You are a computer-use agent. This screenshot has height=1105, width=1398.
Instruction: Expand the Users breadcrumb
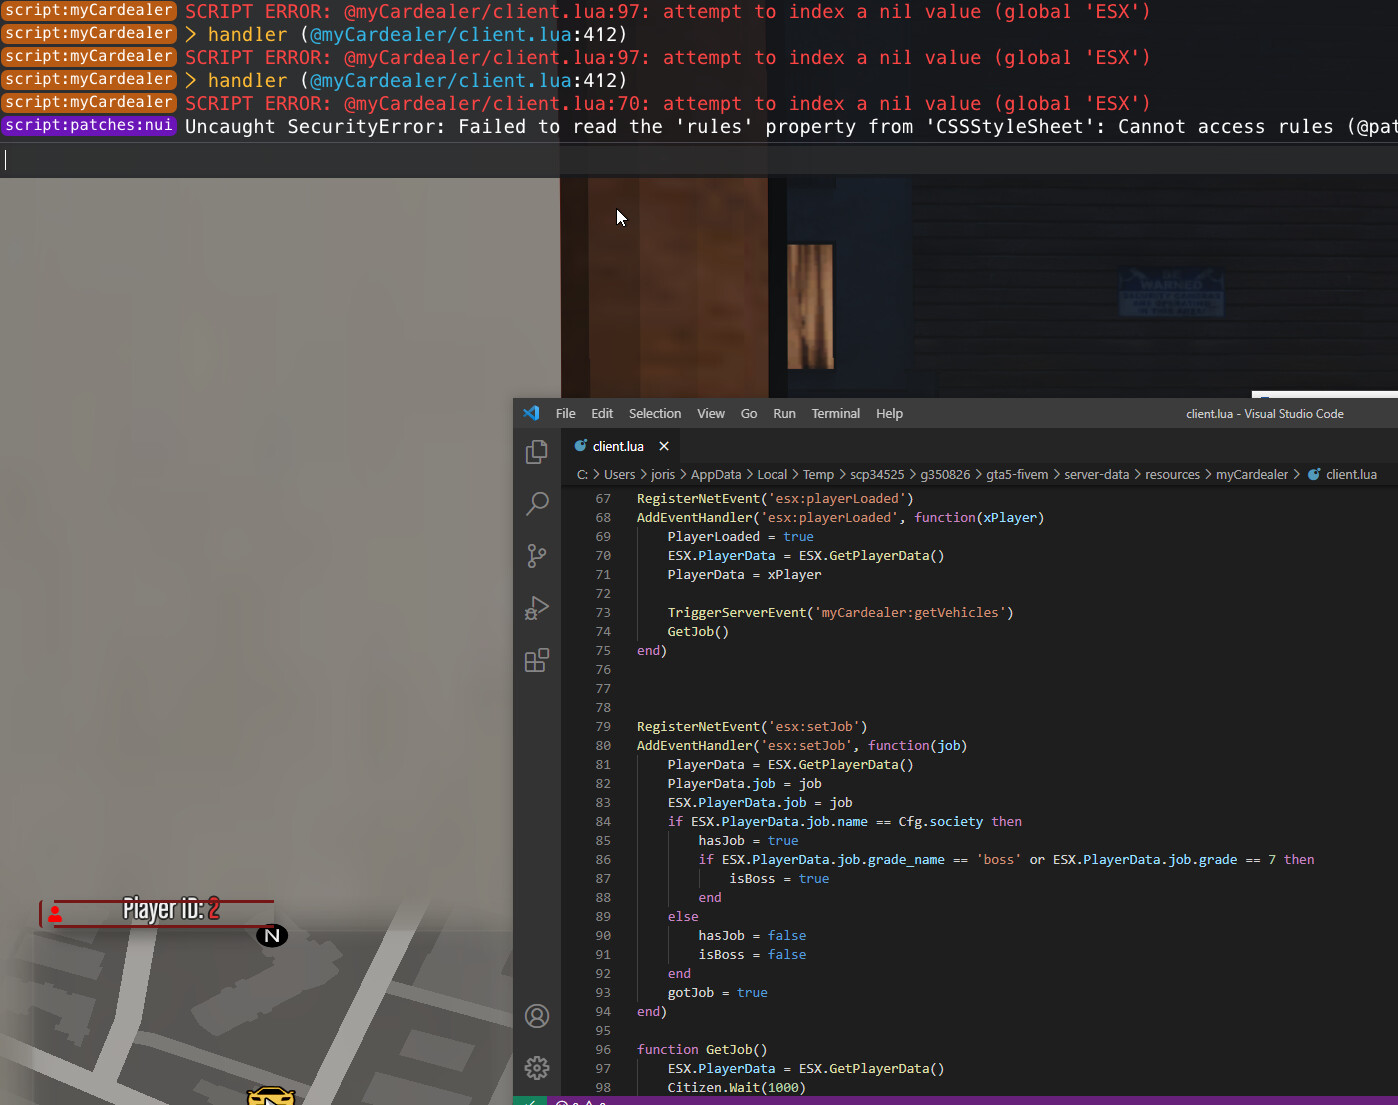(x=620, y=474)
